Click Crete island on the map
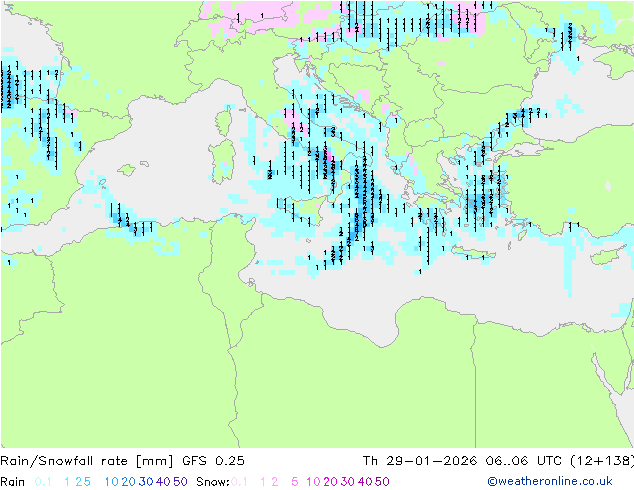This screenshot has height=490, width=634. point(472,253)
